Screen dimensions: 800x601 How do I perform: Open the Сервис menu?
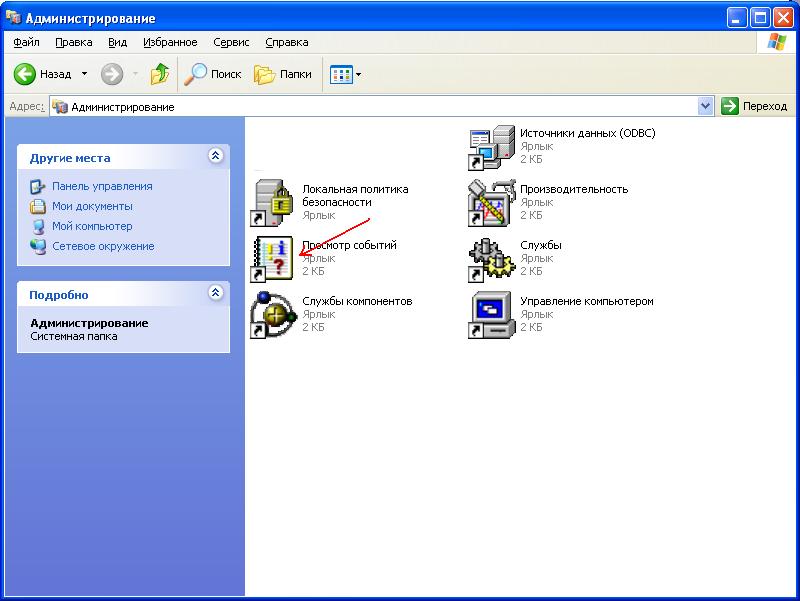pyautogui.click(x=232, y=42)
